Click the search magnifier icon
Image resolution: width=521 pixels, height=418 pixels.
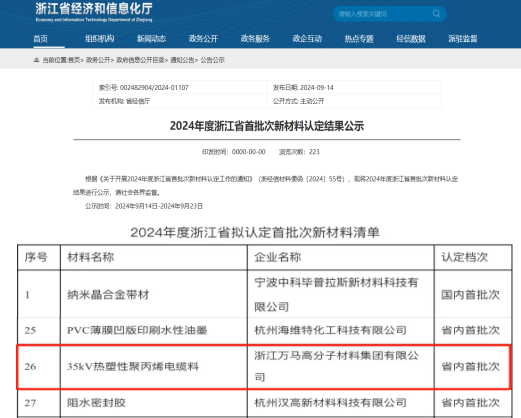(x=436, y=14)
